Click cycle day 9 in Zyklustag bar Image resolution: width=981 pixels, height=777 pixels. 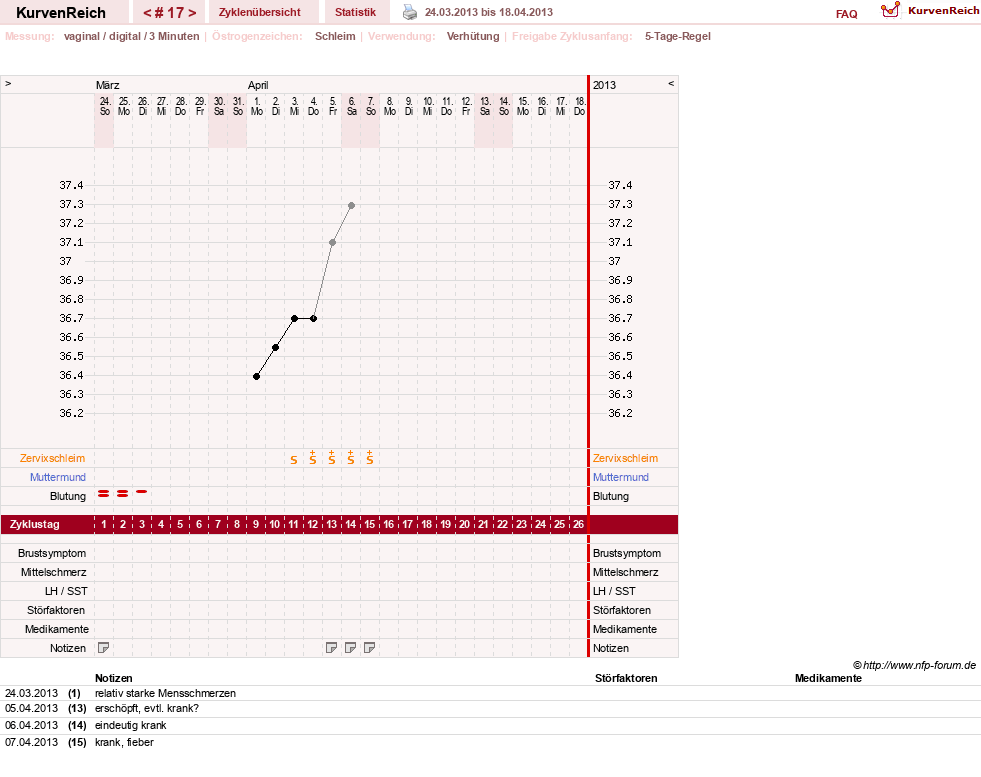click(x=256, y=524)
